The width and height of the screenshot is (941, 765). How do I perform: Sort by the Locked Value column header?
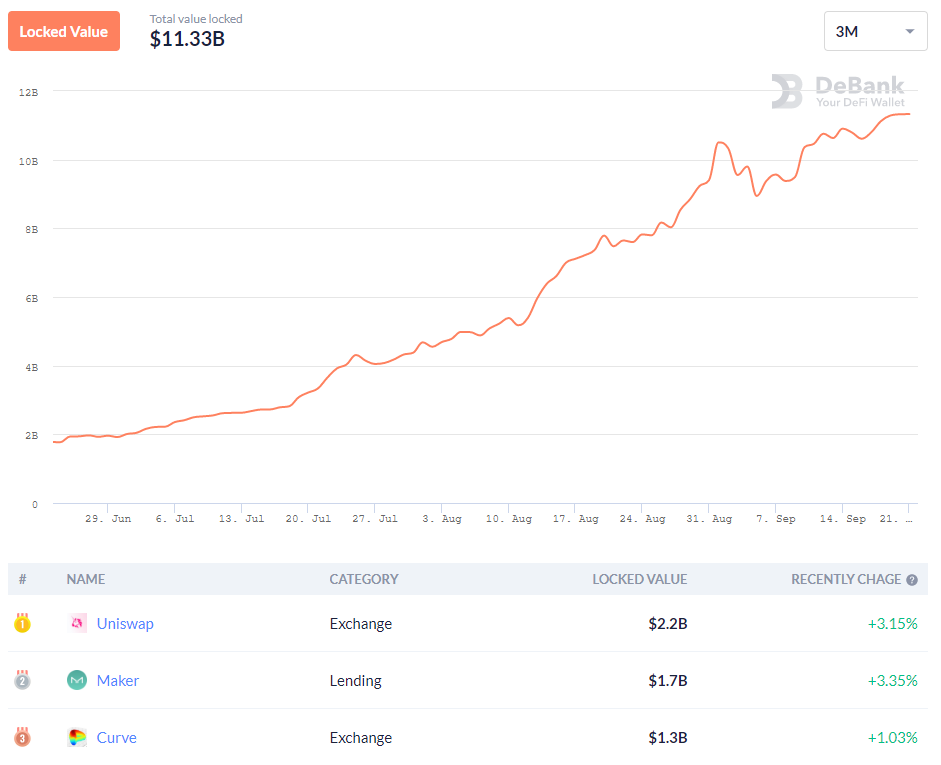(x=639, y=579)
